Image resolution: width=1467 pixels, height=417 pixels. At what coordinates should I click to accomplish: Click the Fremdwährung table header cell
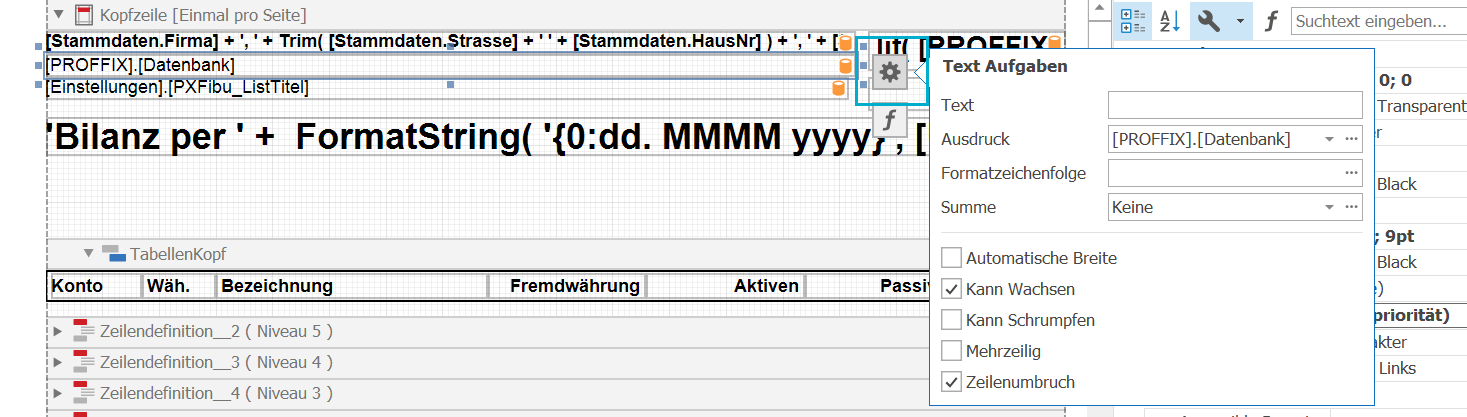(567, 286)
